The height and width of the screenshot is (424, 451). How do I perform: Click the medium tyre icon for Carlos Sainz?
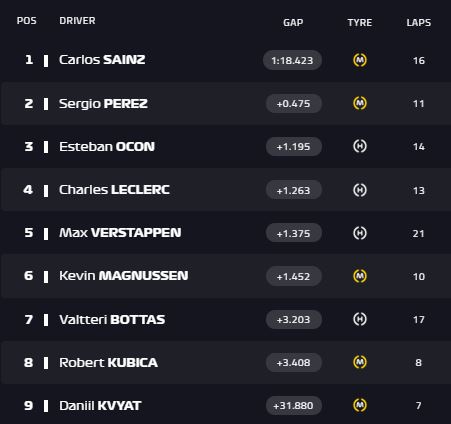coord(360,60)
